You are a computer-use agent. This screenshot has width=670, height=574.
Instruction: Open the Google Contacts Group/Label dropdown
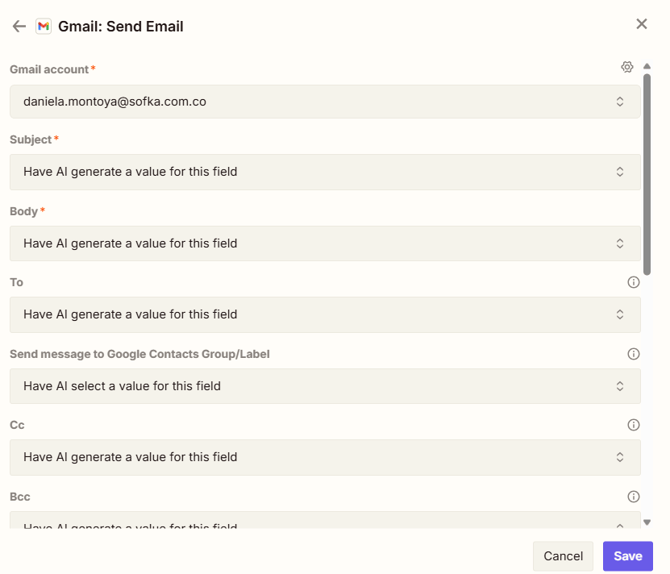[325, 386]
